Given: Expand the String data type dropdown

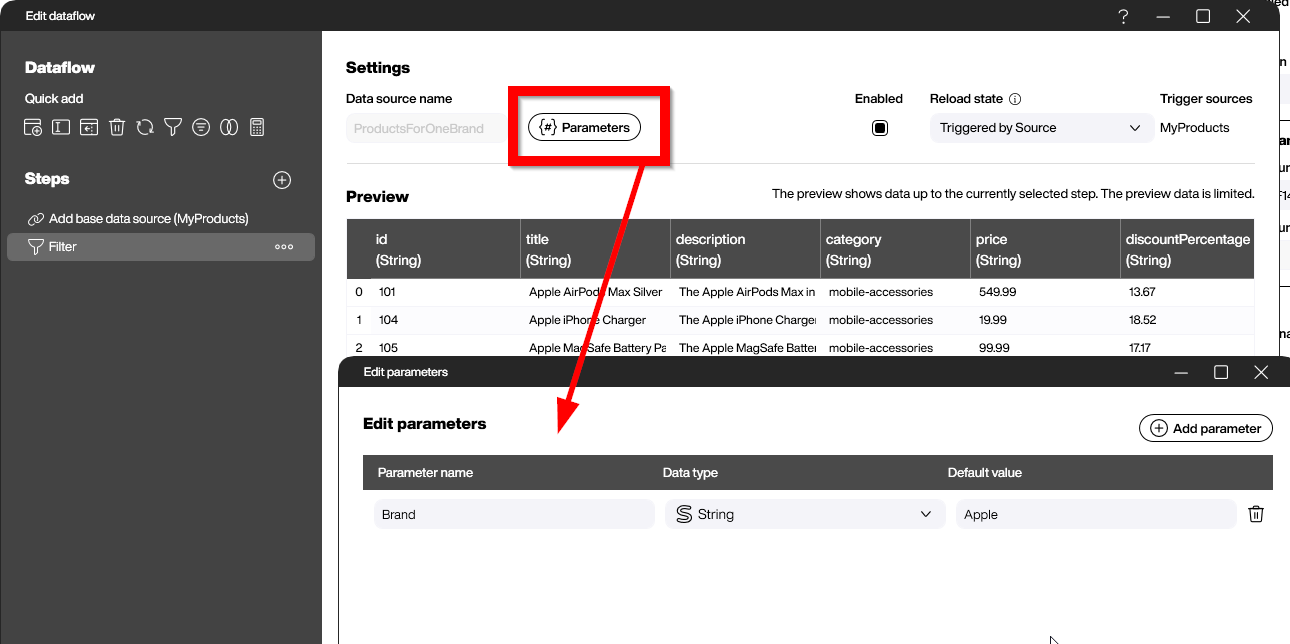Looking at the screenshot, I should click(x=804, y=514).
